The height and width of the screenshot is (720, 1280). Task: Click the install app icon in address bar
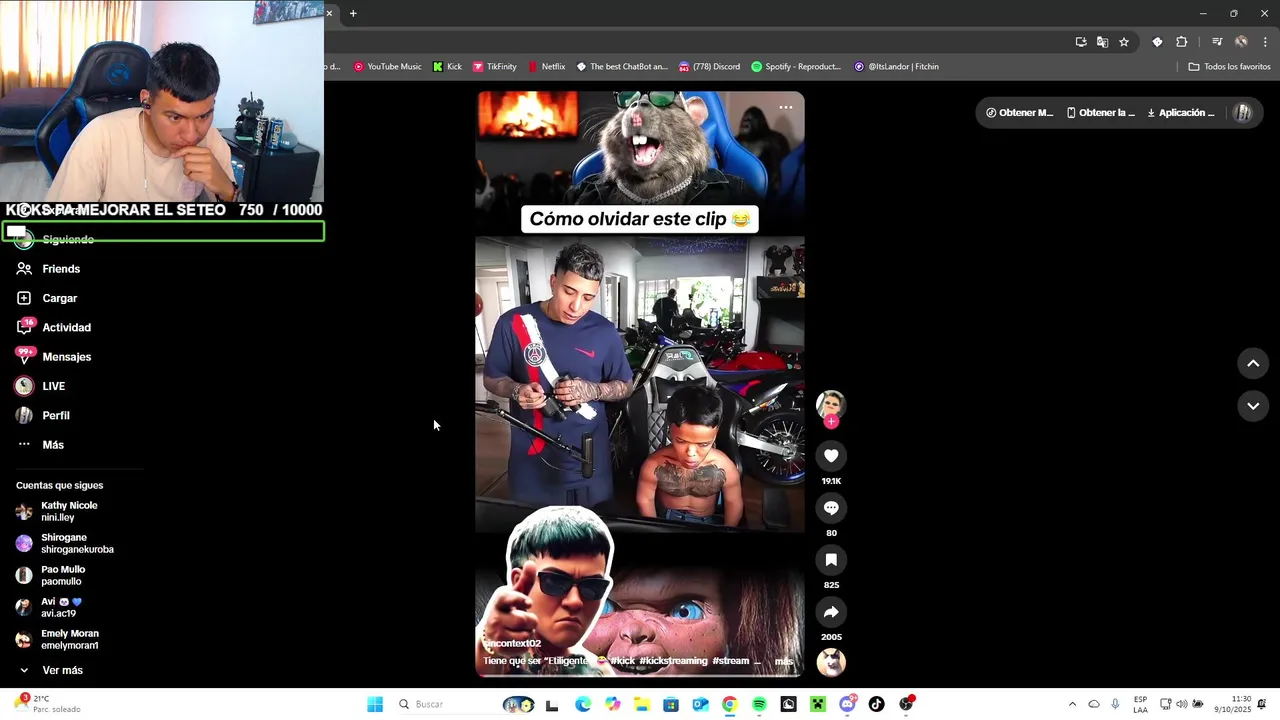(x=1081, y=42)
